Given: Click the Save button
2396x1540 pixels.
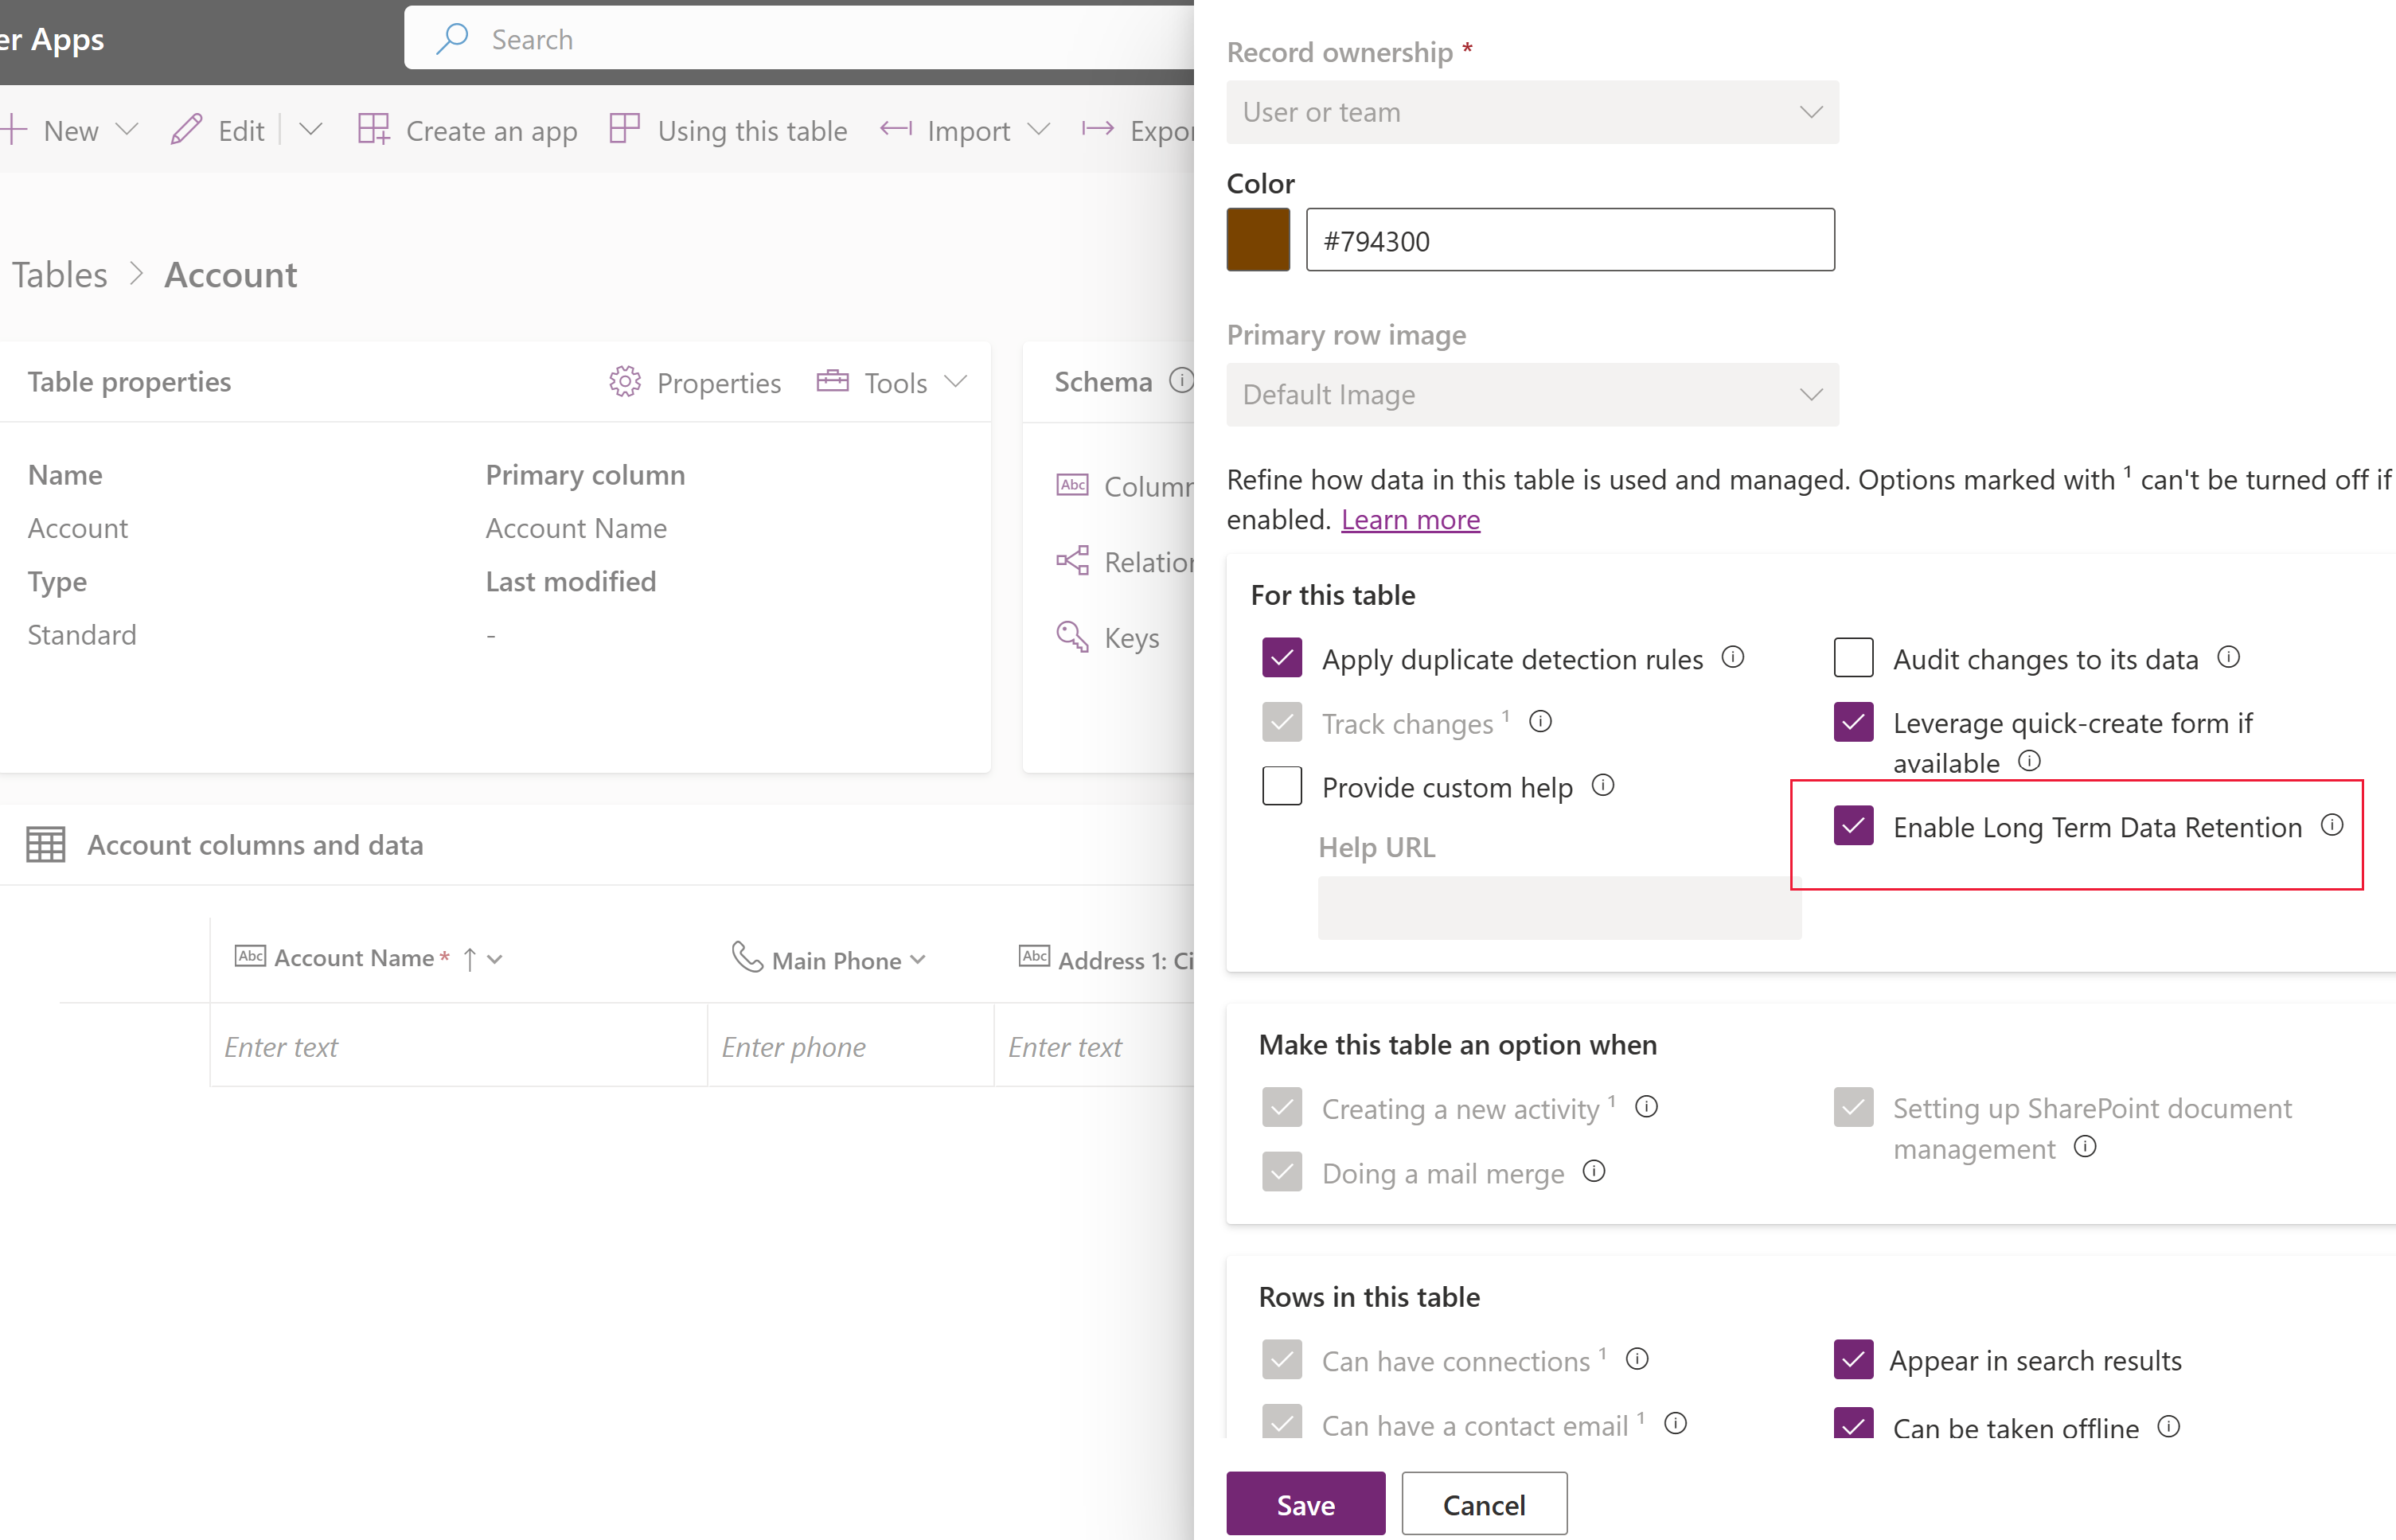Looking at the screenshot, I should [x=1305, y=1503].
